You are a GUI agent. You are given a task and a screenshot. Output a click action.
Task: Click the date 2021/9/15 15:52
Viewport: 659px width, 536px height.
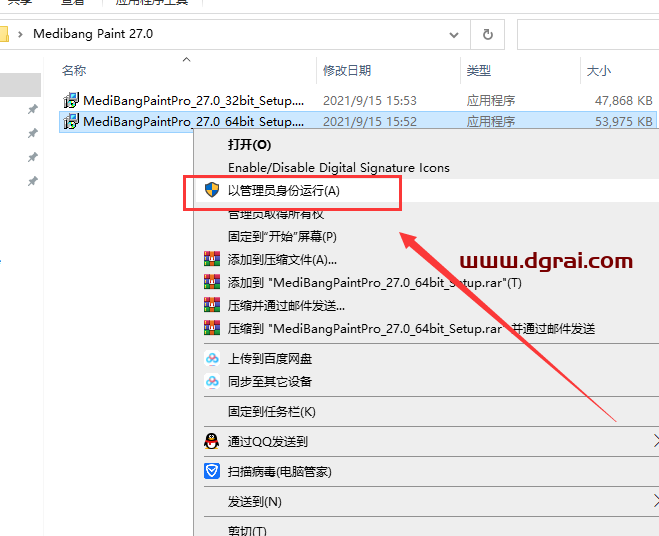pyautogui.click(x=370, y=121)
